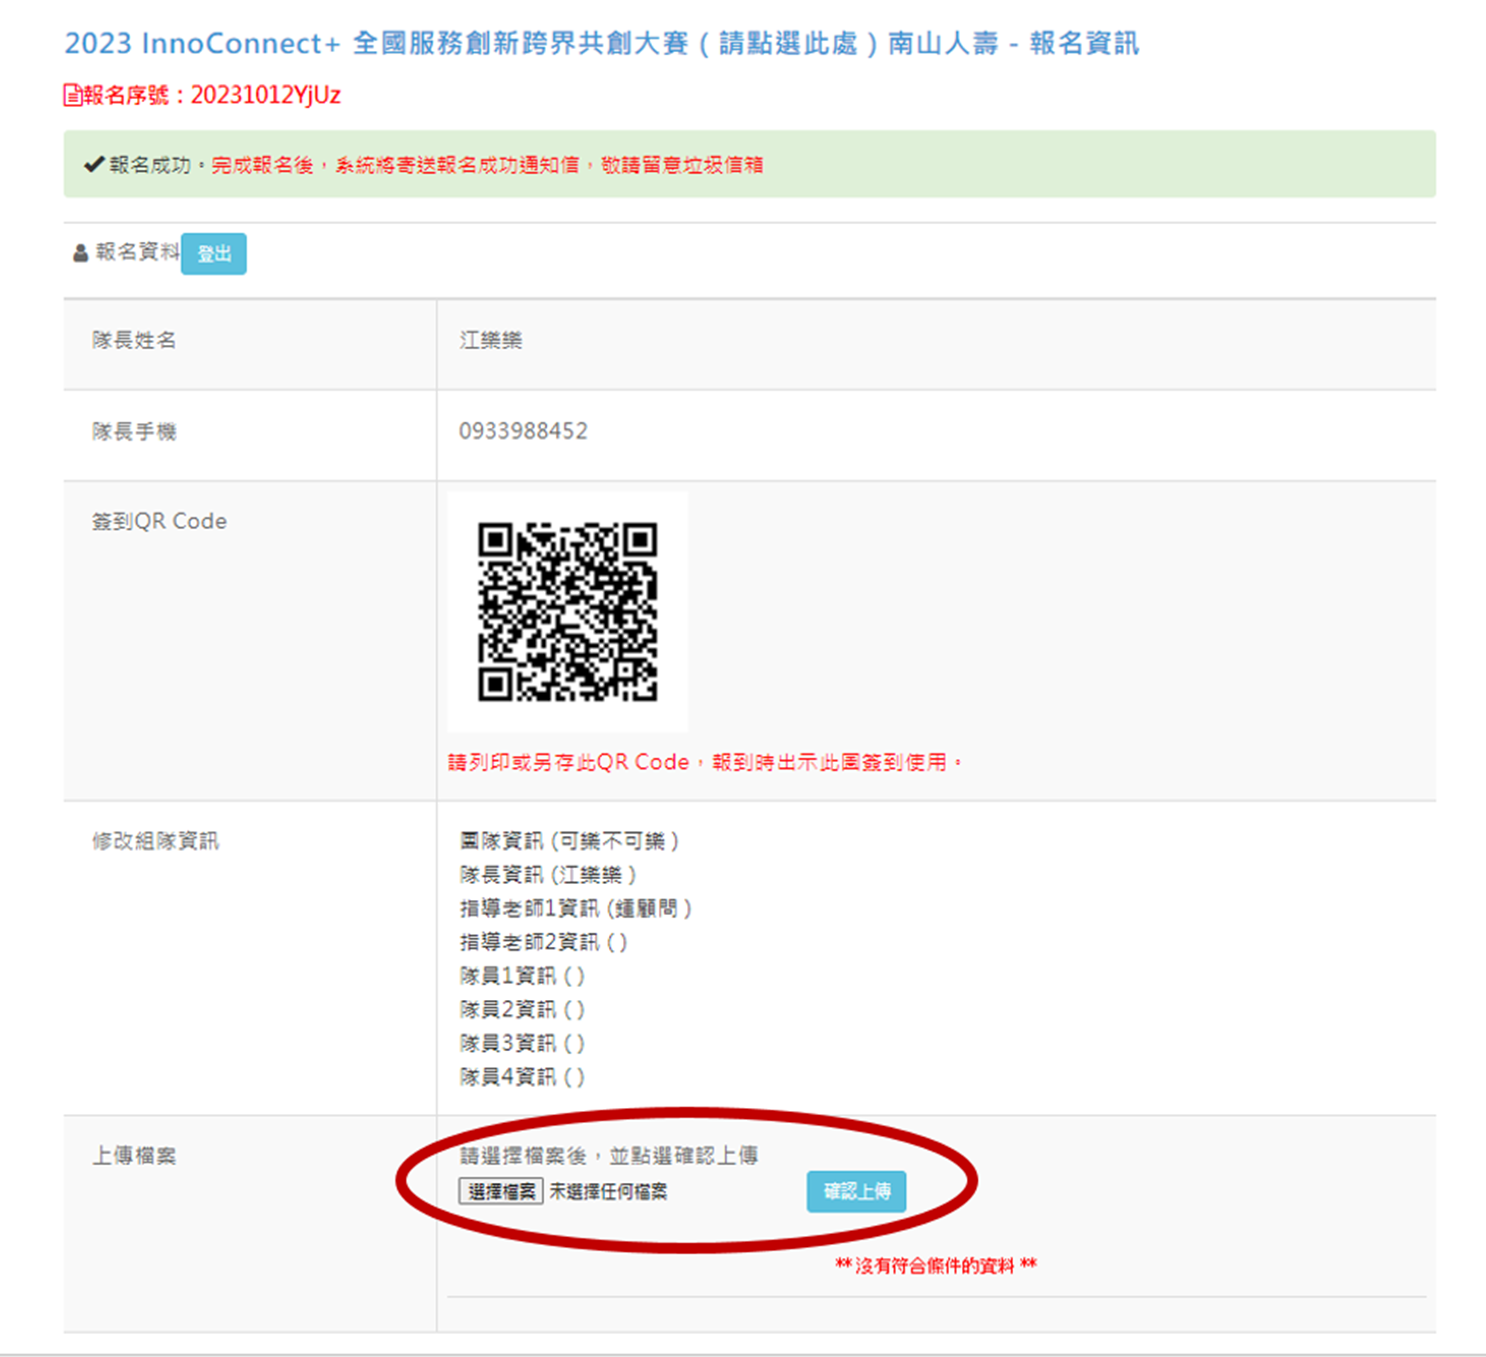This screenshot has height=1357, width=1486.
Task: Open 隊員2資訊 link
Action: coord(522,1010)
